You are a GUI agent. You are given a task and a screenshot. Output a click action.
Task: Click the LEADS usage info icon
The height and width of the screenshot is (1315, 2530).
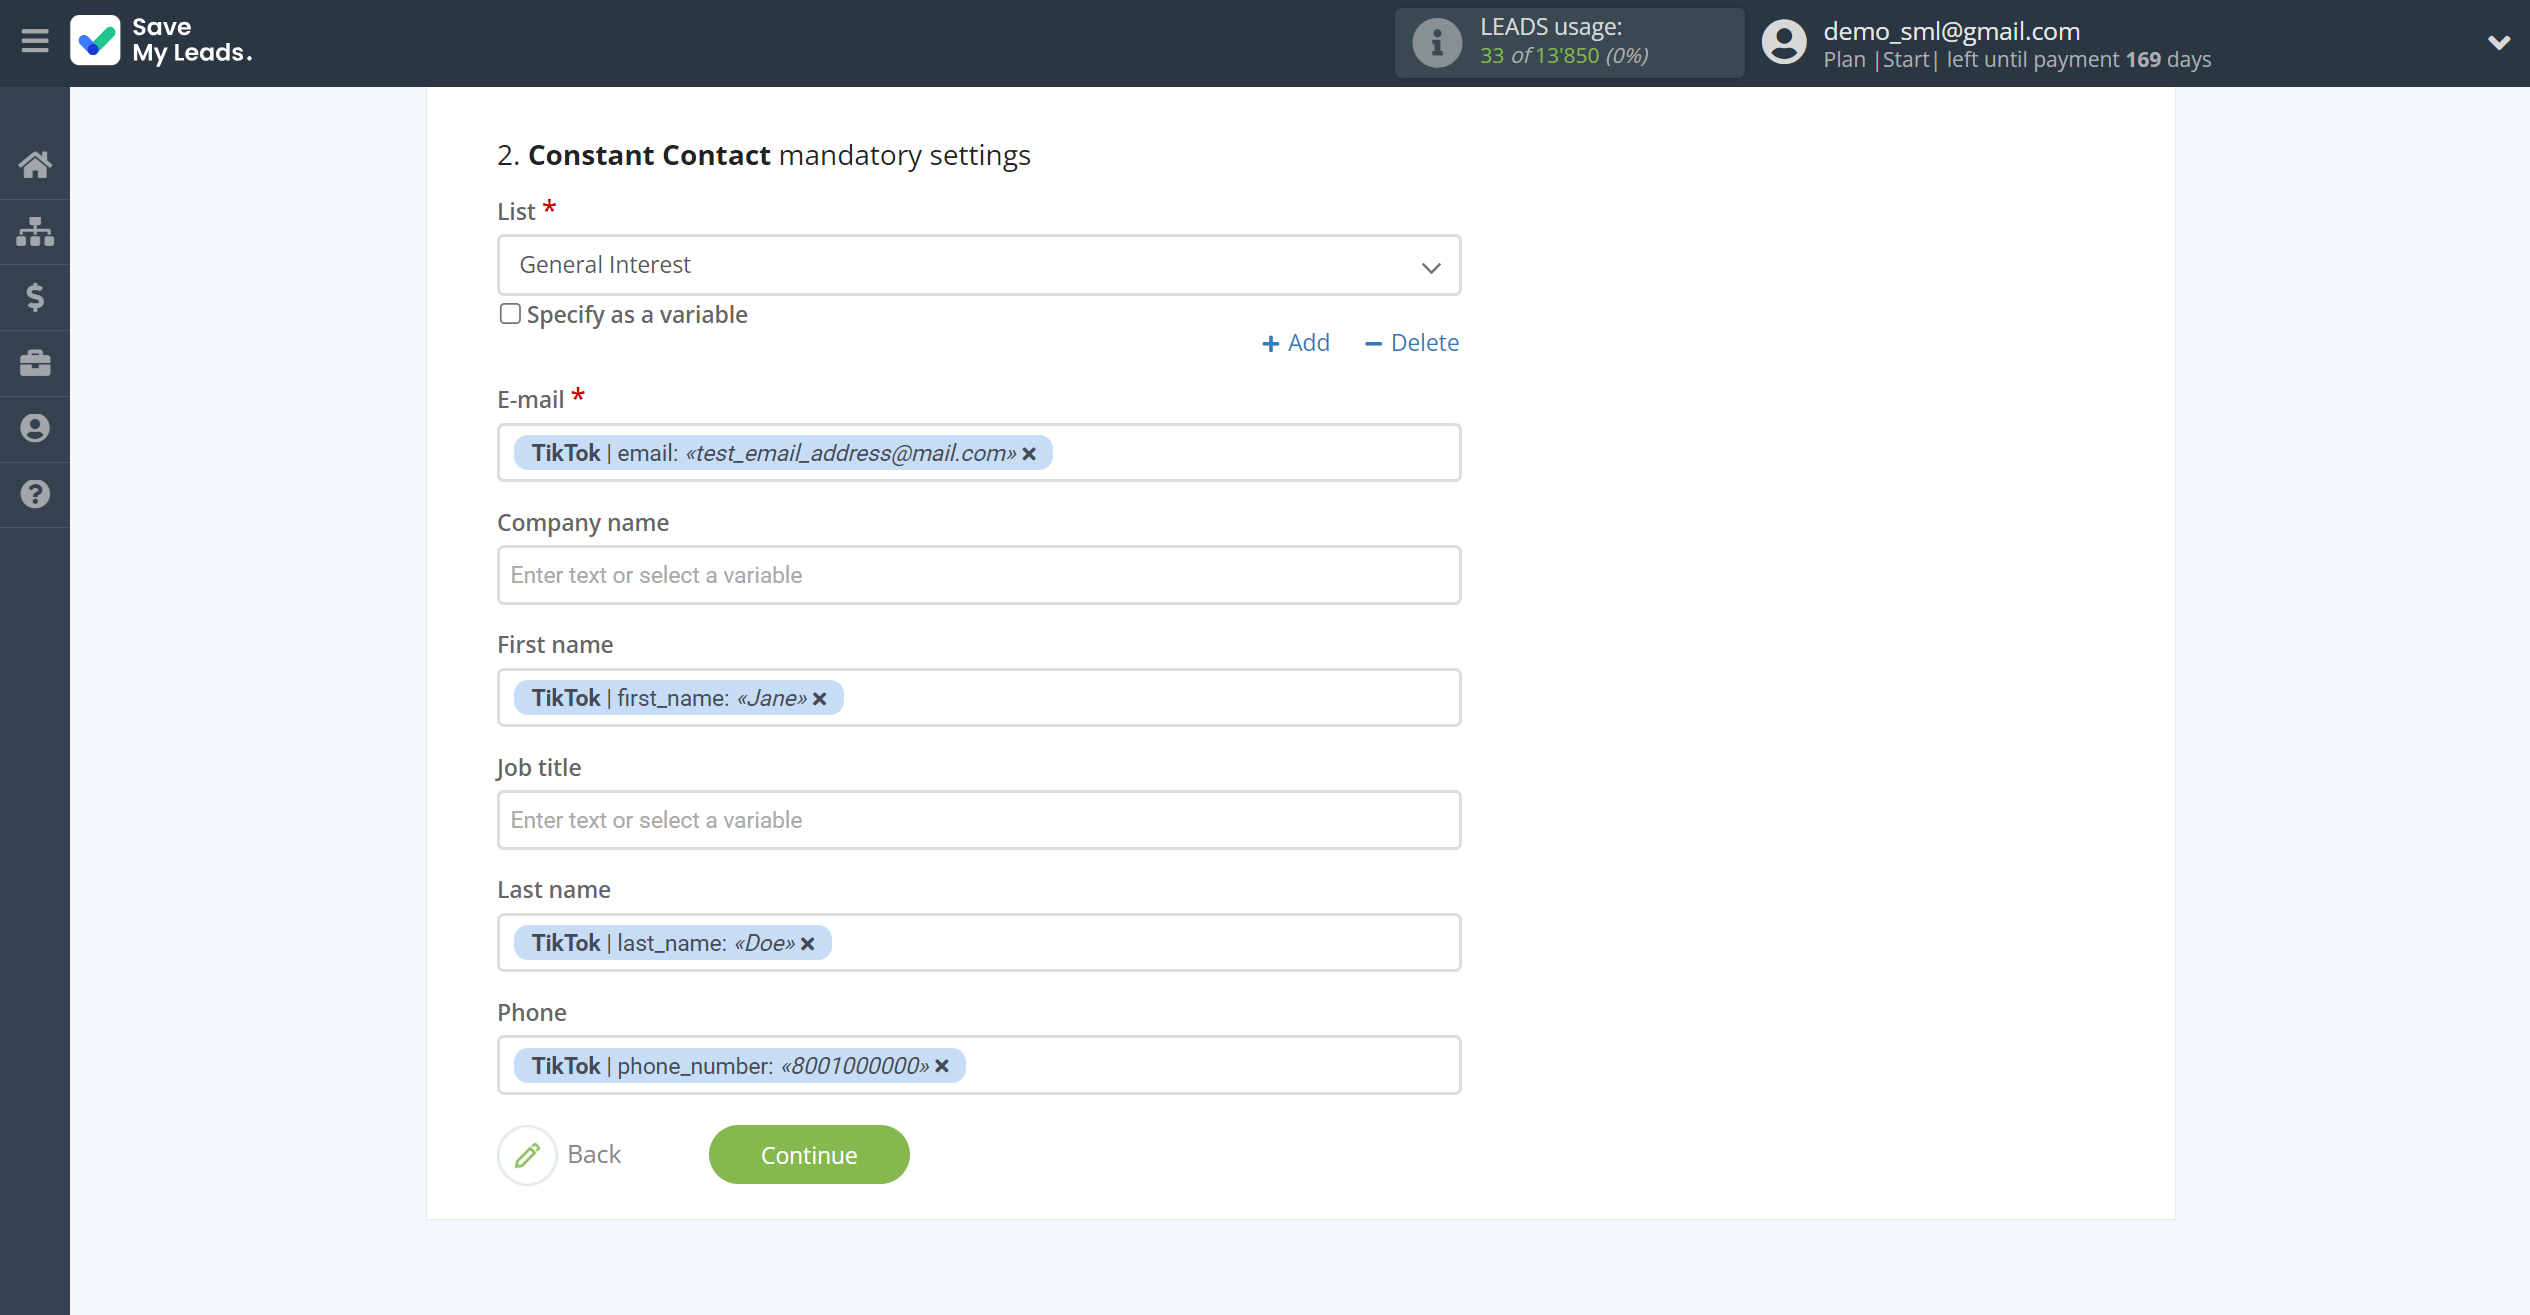(x=1437, y=43)
